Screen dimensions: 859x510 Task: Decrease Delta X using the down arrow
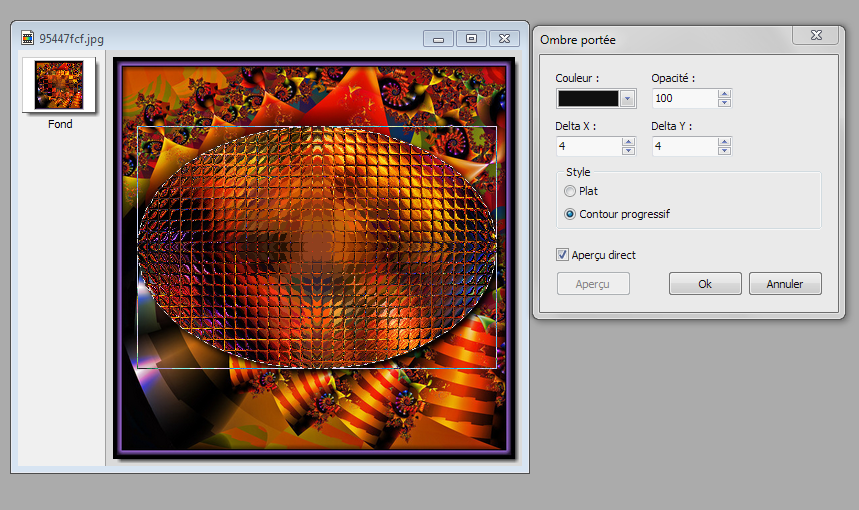628,150
